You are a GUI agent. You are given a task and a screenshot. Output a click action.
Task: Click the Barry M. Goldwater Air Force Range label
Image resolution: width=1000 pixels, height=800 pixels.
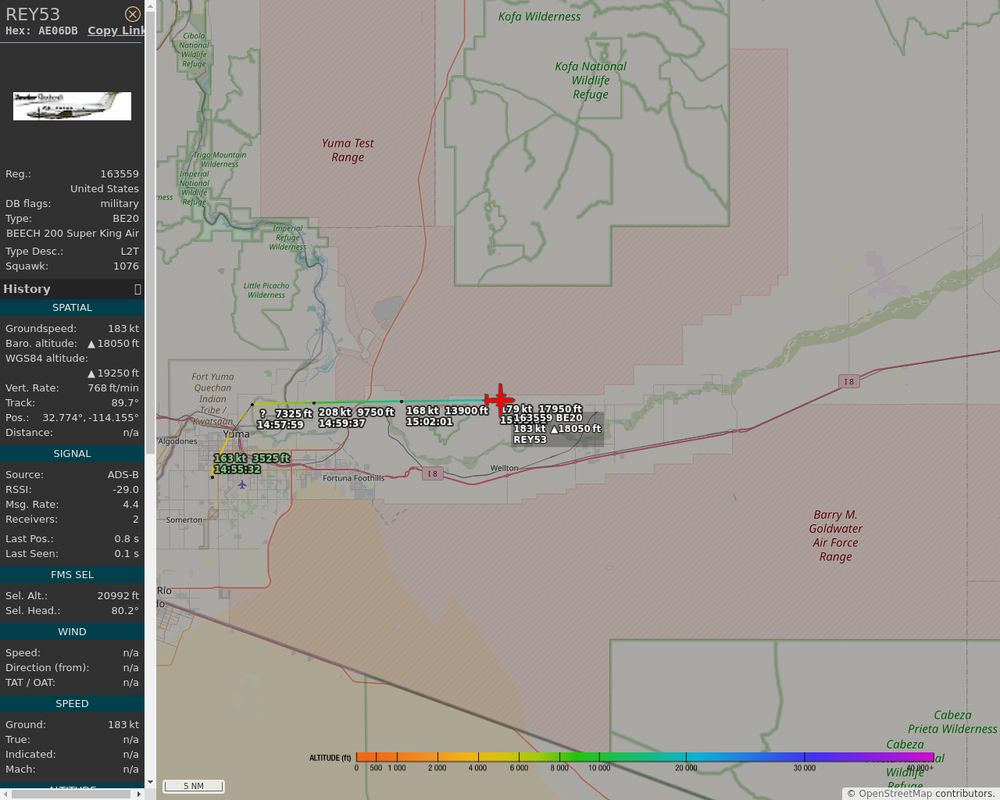tap(835, 535)
